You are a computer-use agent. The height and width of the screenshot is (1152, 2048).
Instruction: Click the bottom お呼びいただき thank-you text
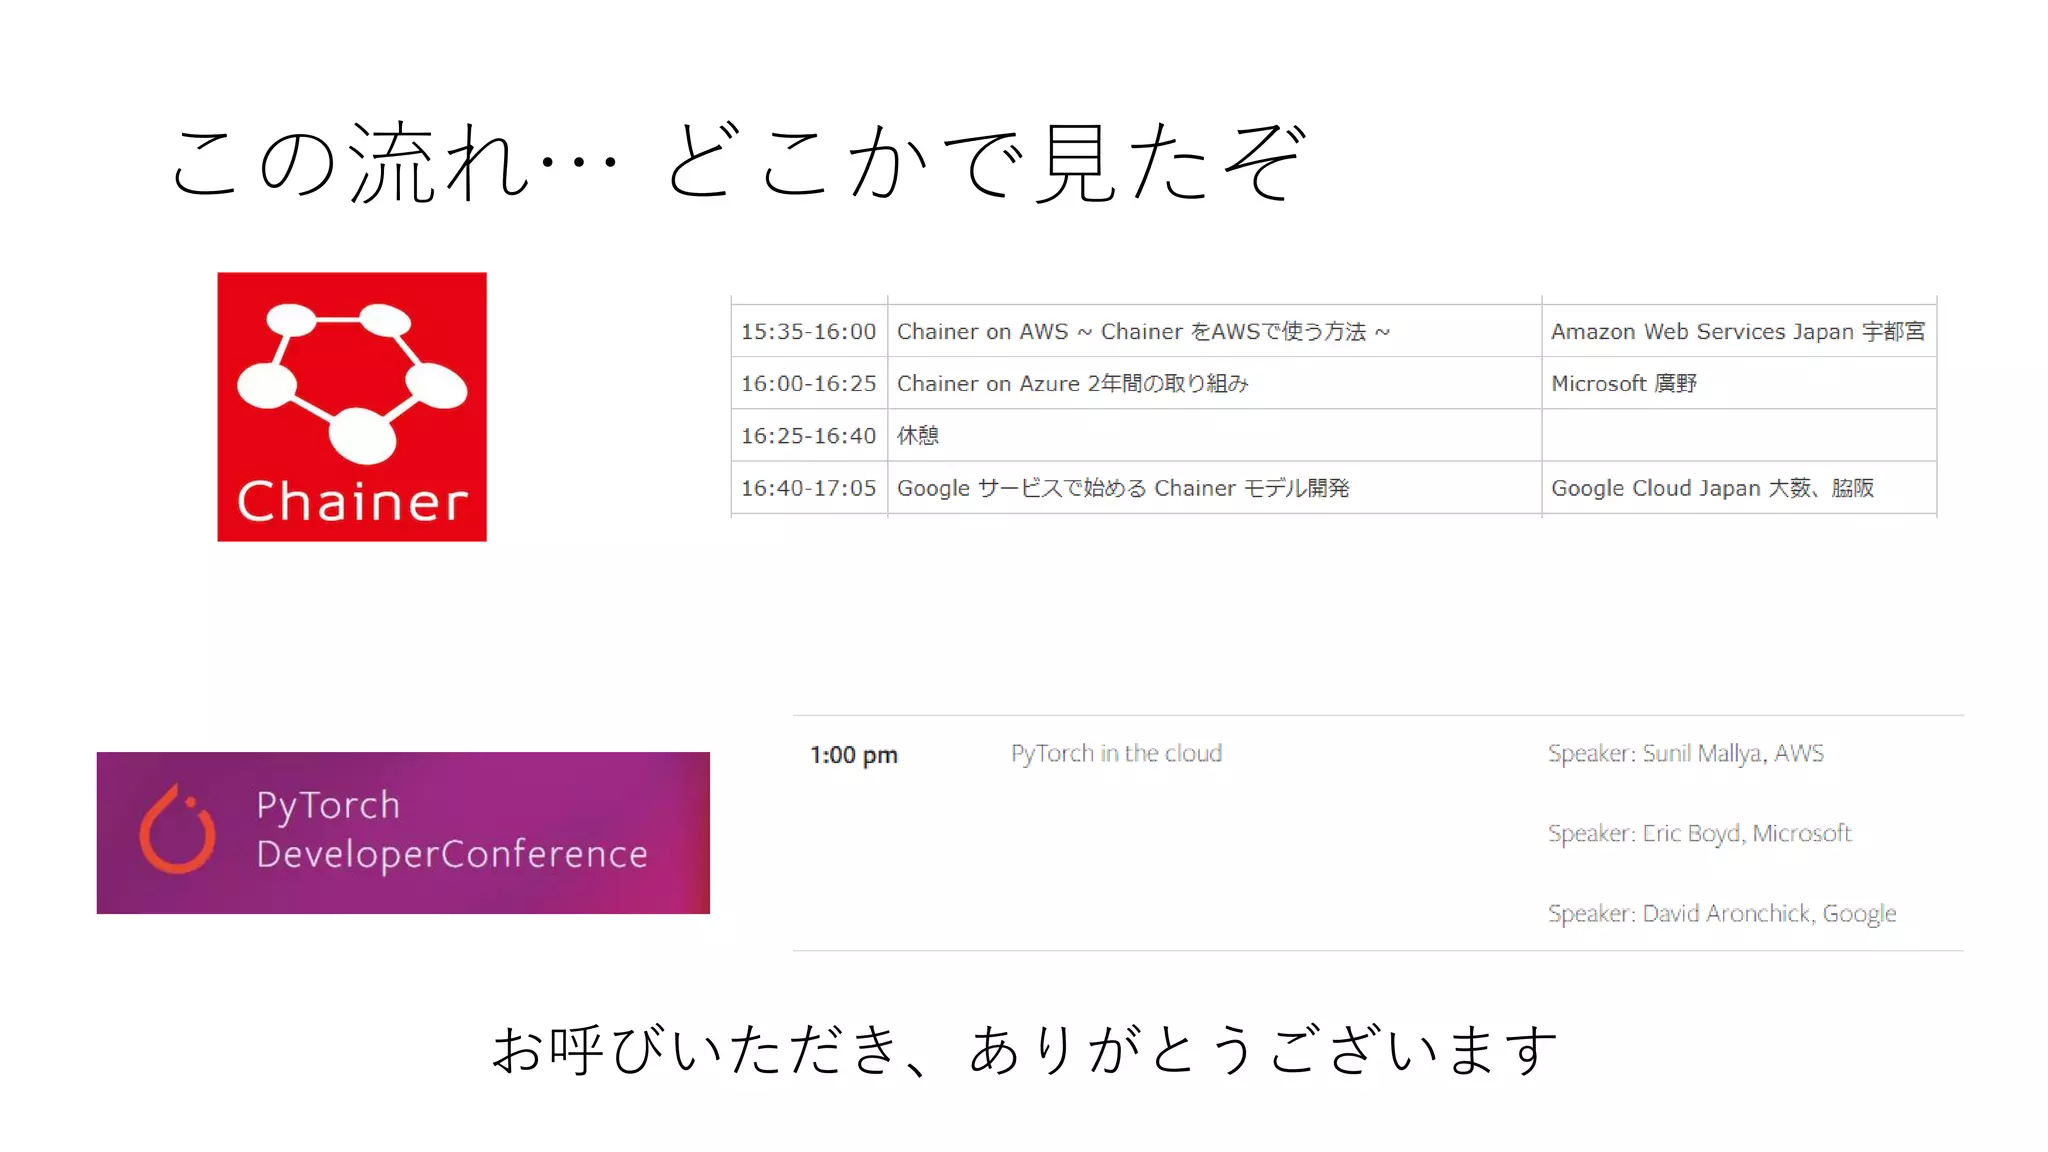tap(1024, 1050)
